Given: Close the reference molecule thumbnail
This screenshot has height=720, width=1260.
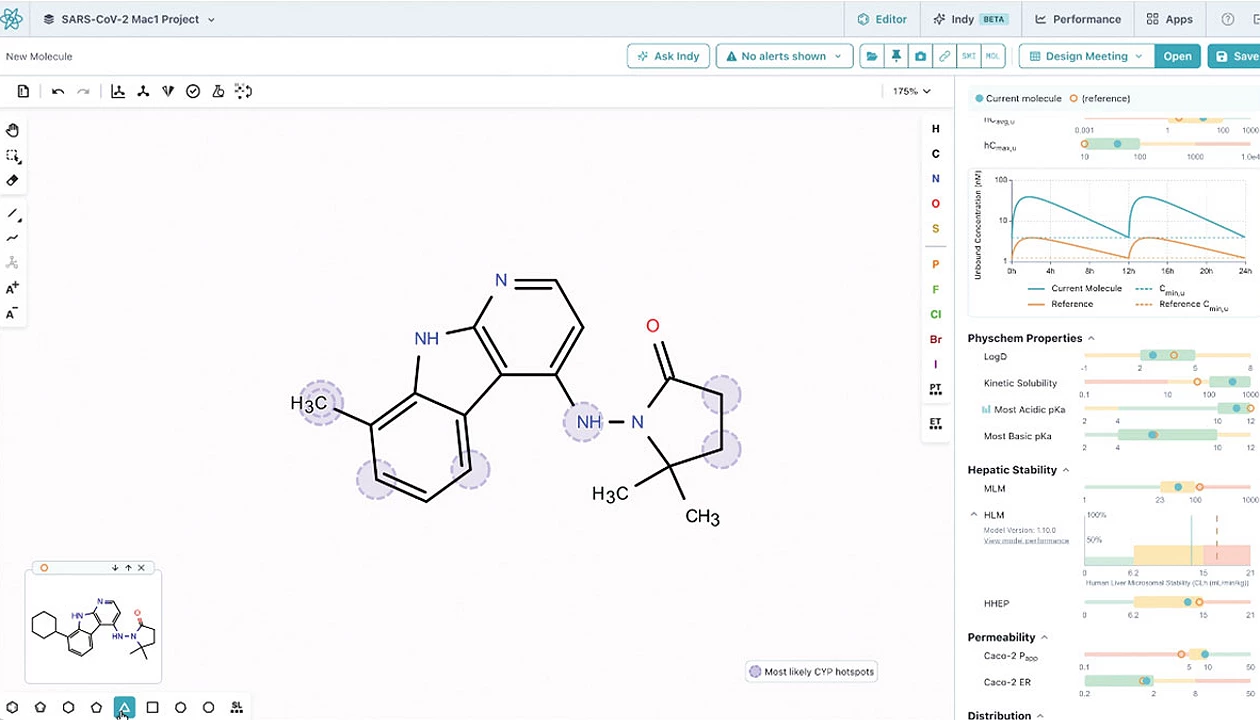Looking at the screenshot, I should pyautogui.click(x=141, y=568).
